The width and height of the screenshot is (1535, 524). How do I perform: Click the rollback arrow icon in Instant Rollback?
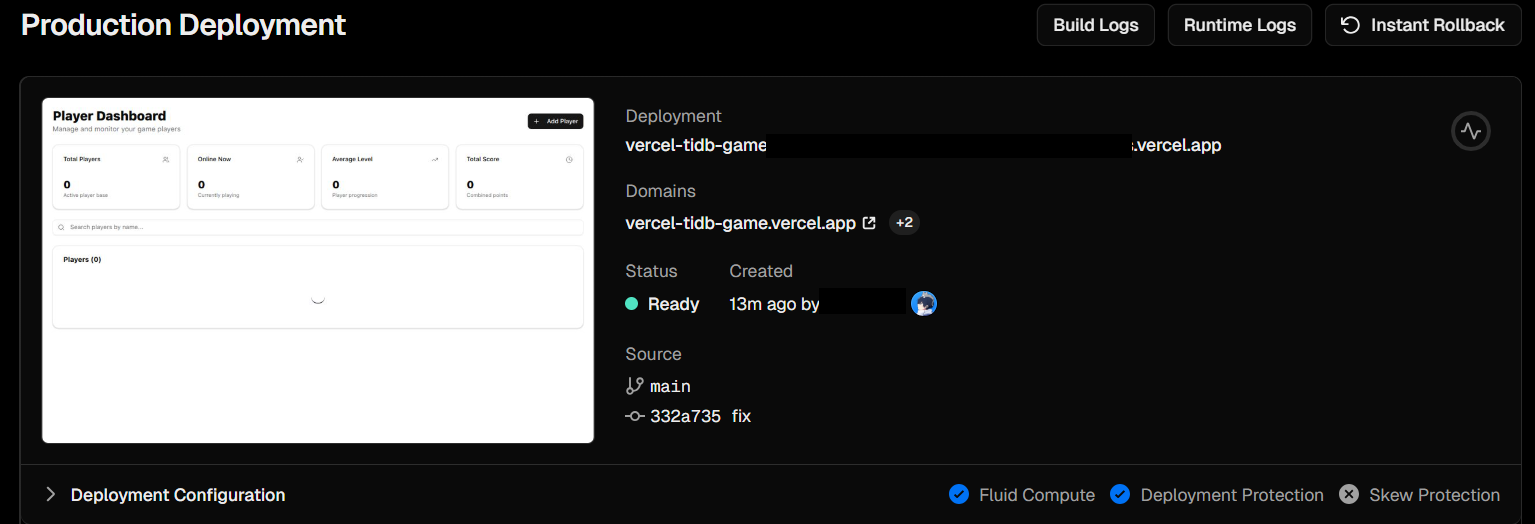pyautogui.click(x=1350, y=25)
